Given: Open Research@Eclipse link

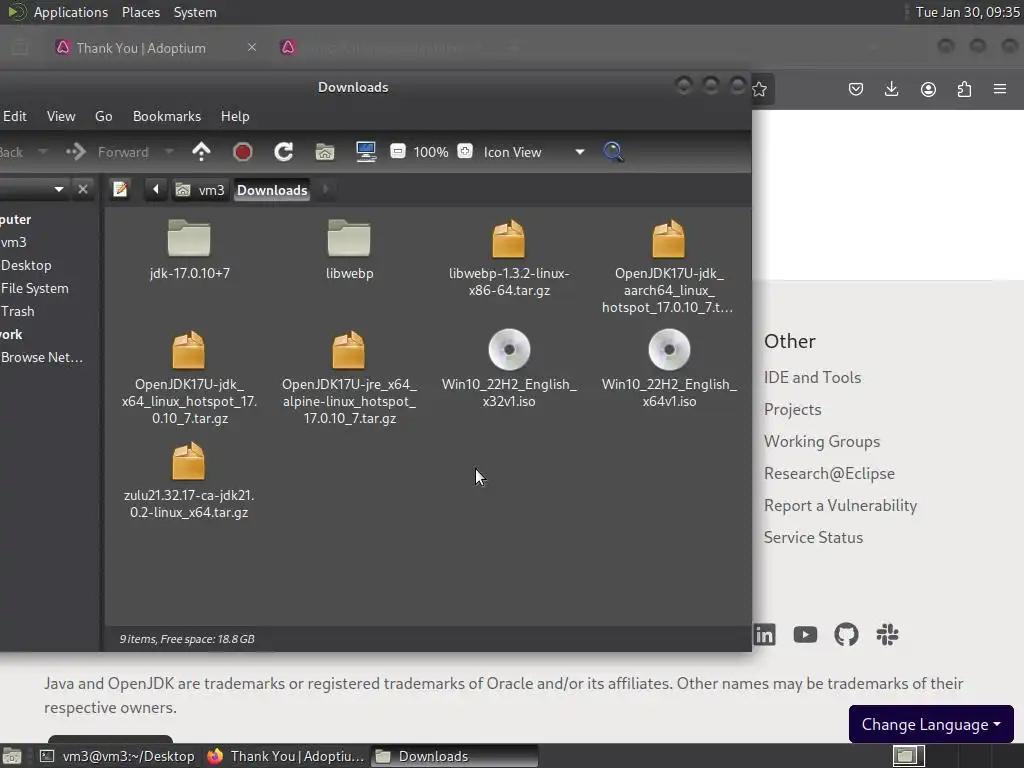Looking at the screenshot, I should 829,473.
